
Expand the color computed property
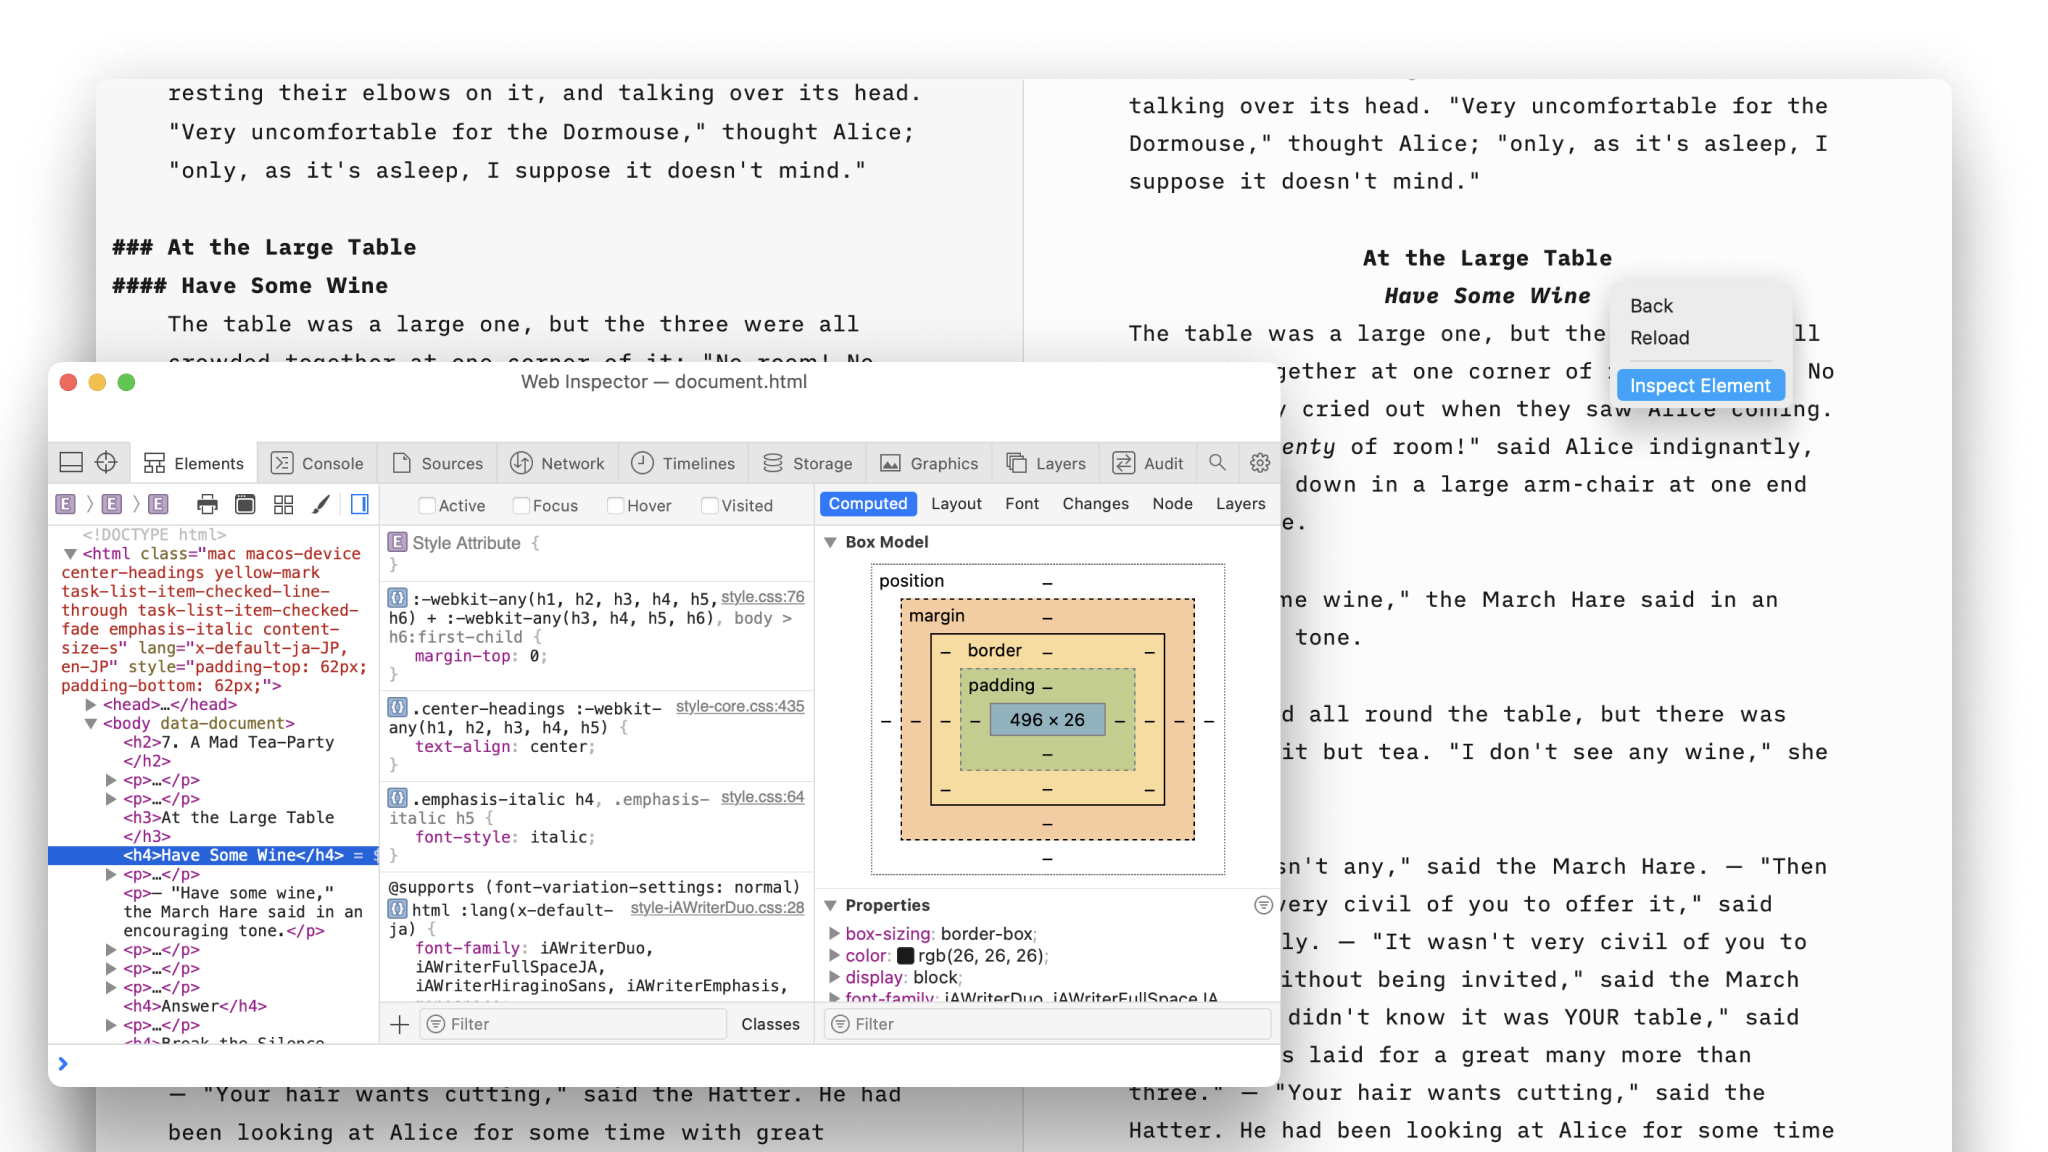click(x=834, y=955)
